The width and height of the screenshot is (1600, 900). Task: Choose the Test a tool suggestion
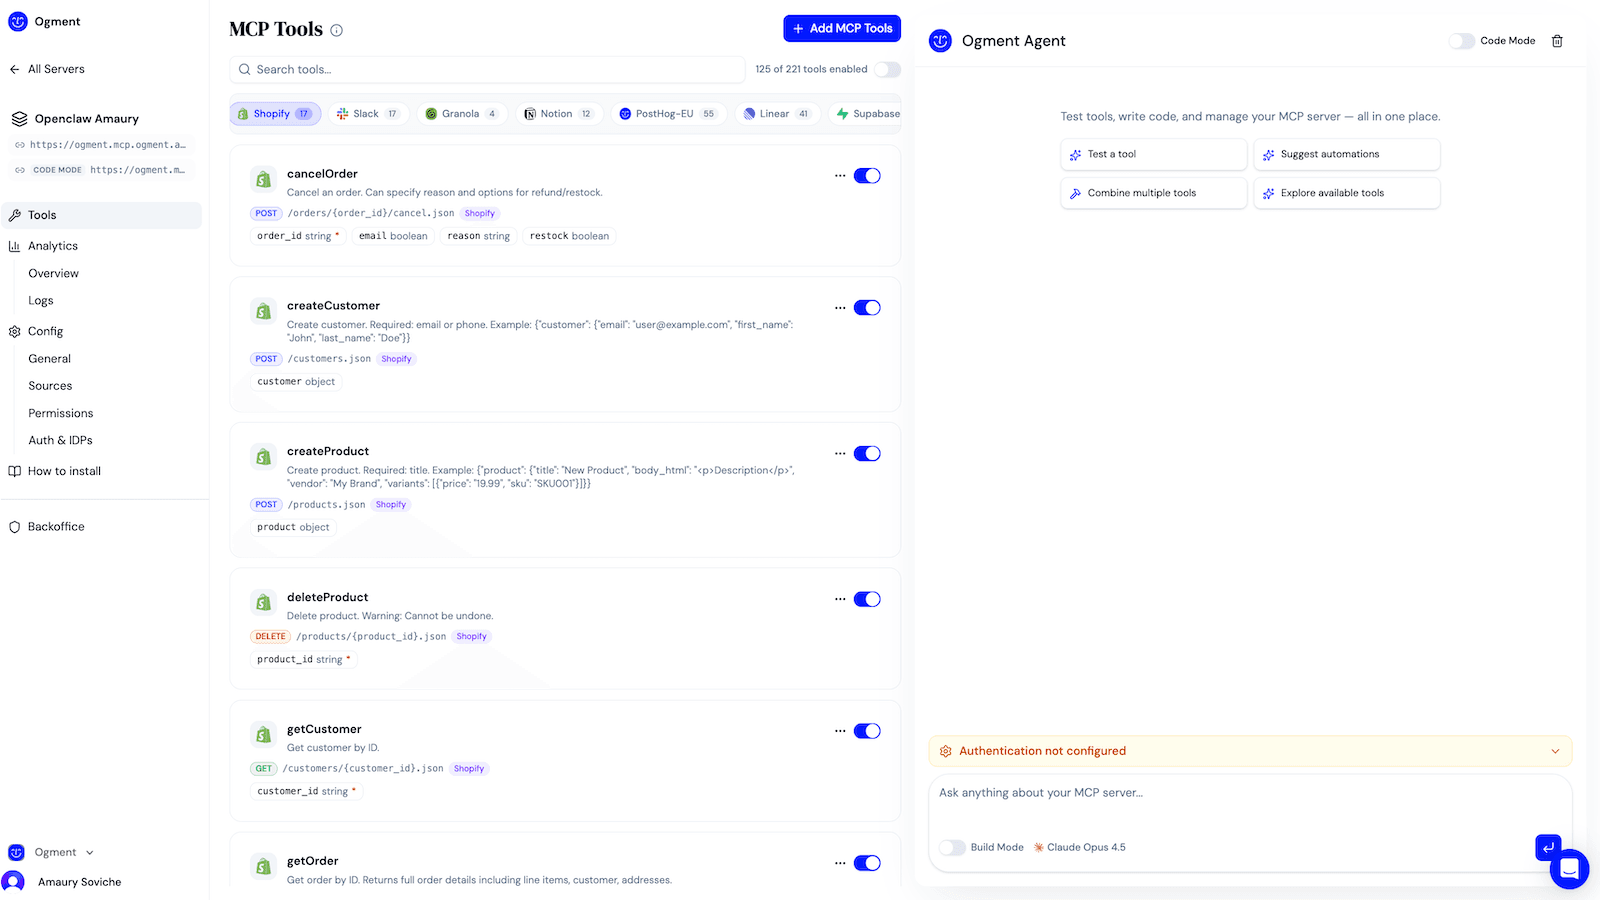point(1154,154)
